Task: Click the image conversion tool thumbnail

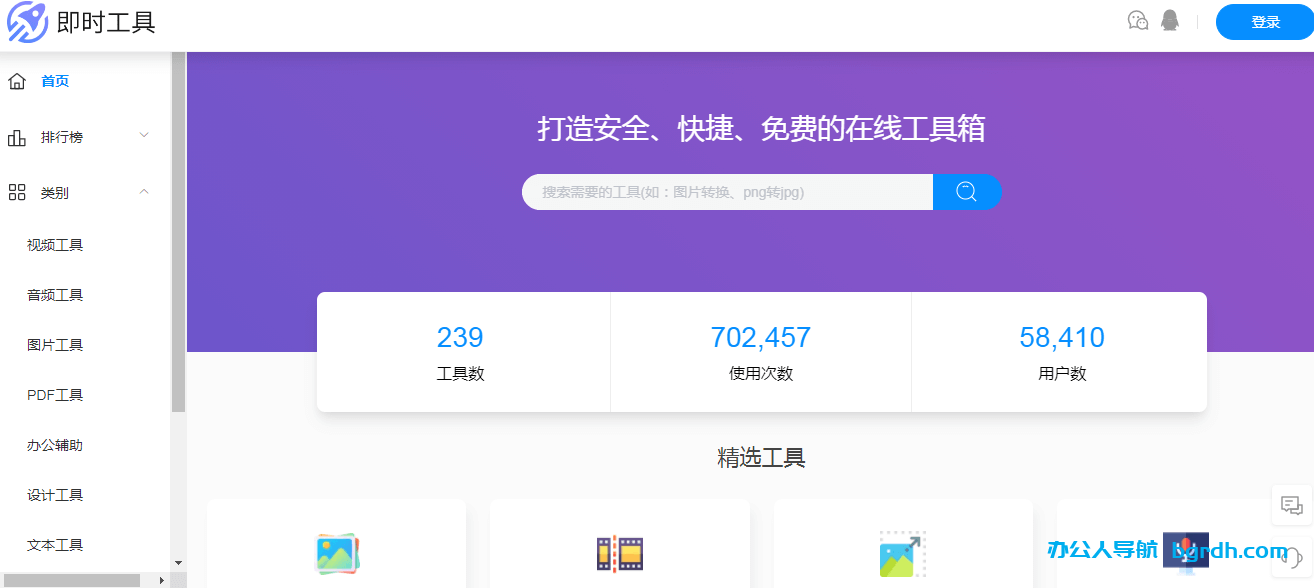Action: point(335,553)
